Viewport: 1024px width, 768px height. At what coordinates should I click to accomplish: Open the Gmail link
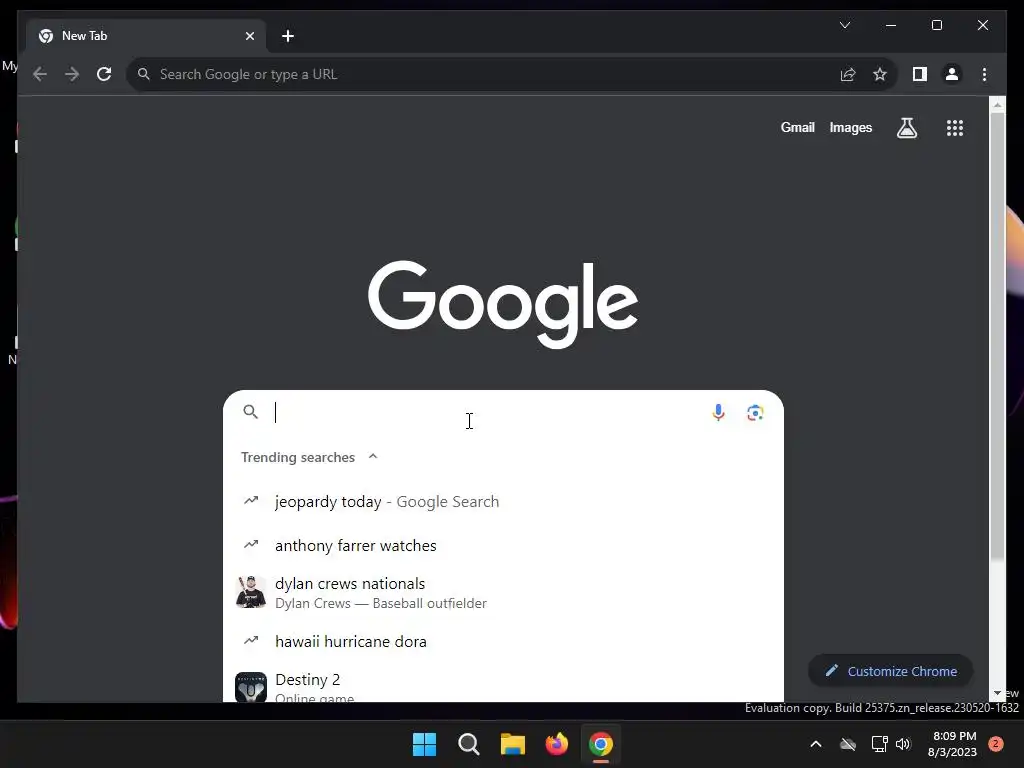click(x=797, y=127)
